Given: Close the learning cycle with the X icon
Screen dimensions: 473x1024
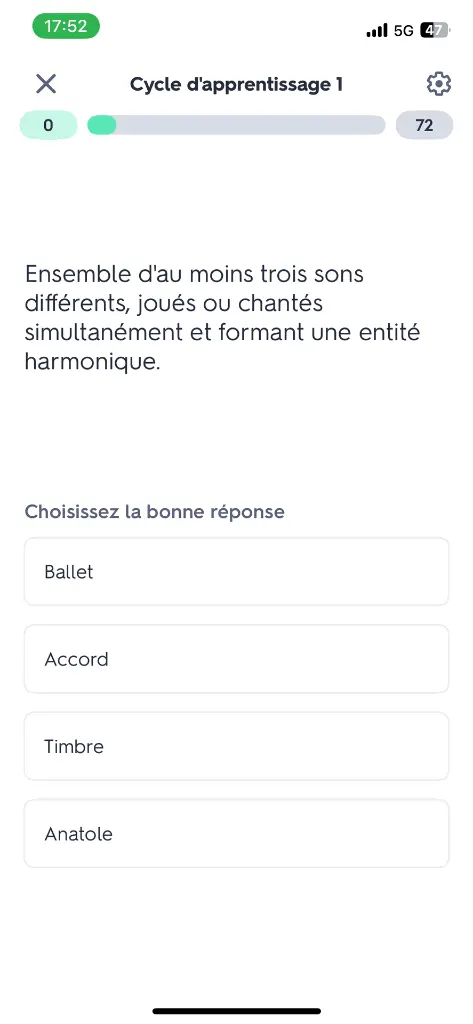Looking at the screenshot, I should 46,84.
